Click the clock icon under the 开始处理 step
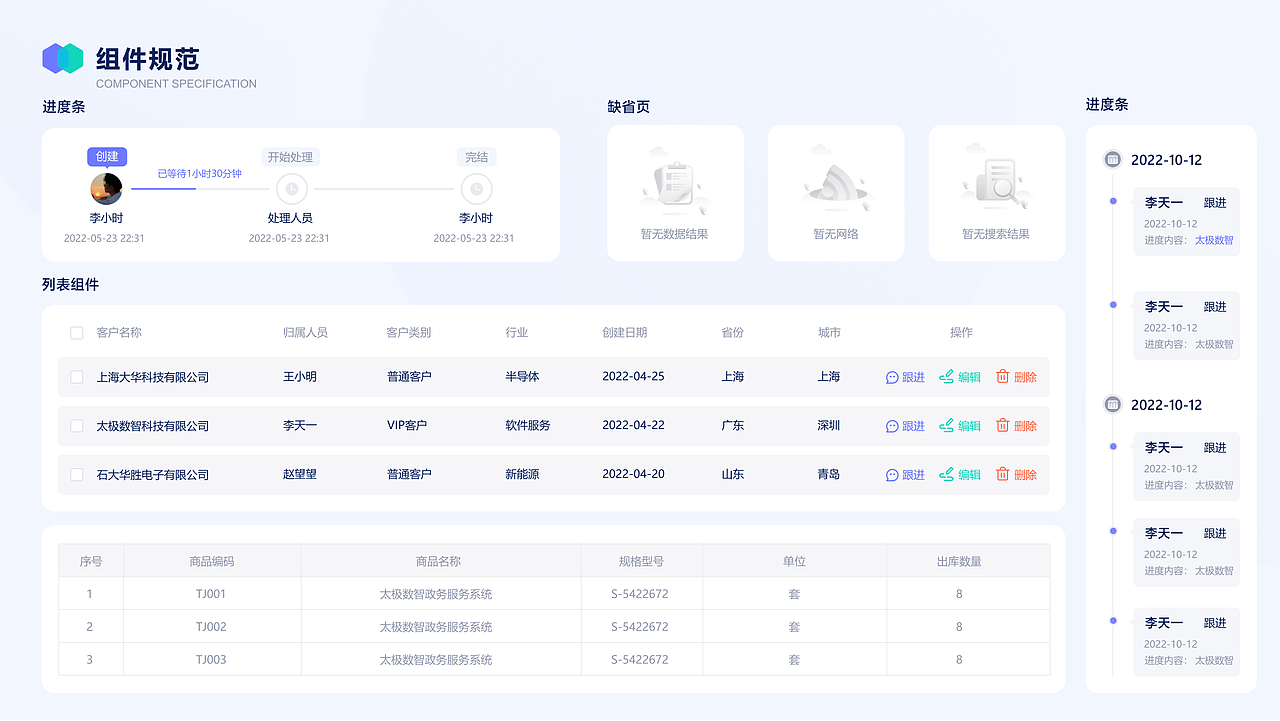The image size is (1280, 721). 290,189
